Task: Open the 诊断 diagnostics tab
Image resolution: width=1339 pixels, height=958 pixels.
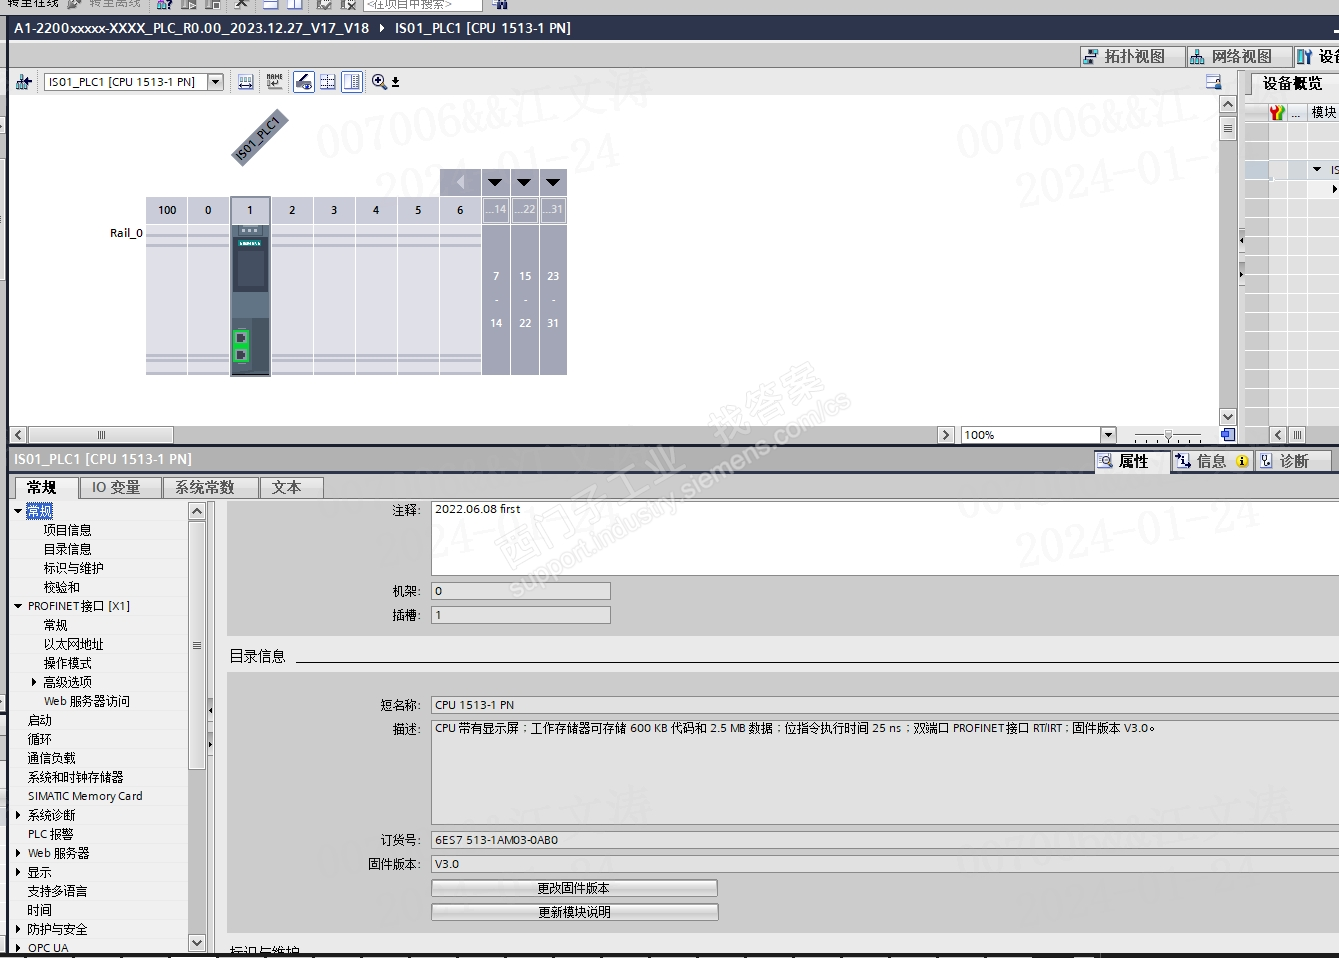Action: click(1294, 461)
